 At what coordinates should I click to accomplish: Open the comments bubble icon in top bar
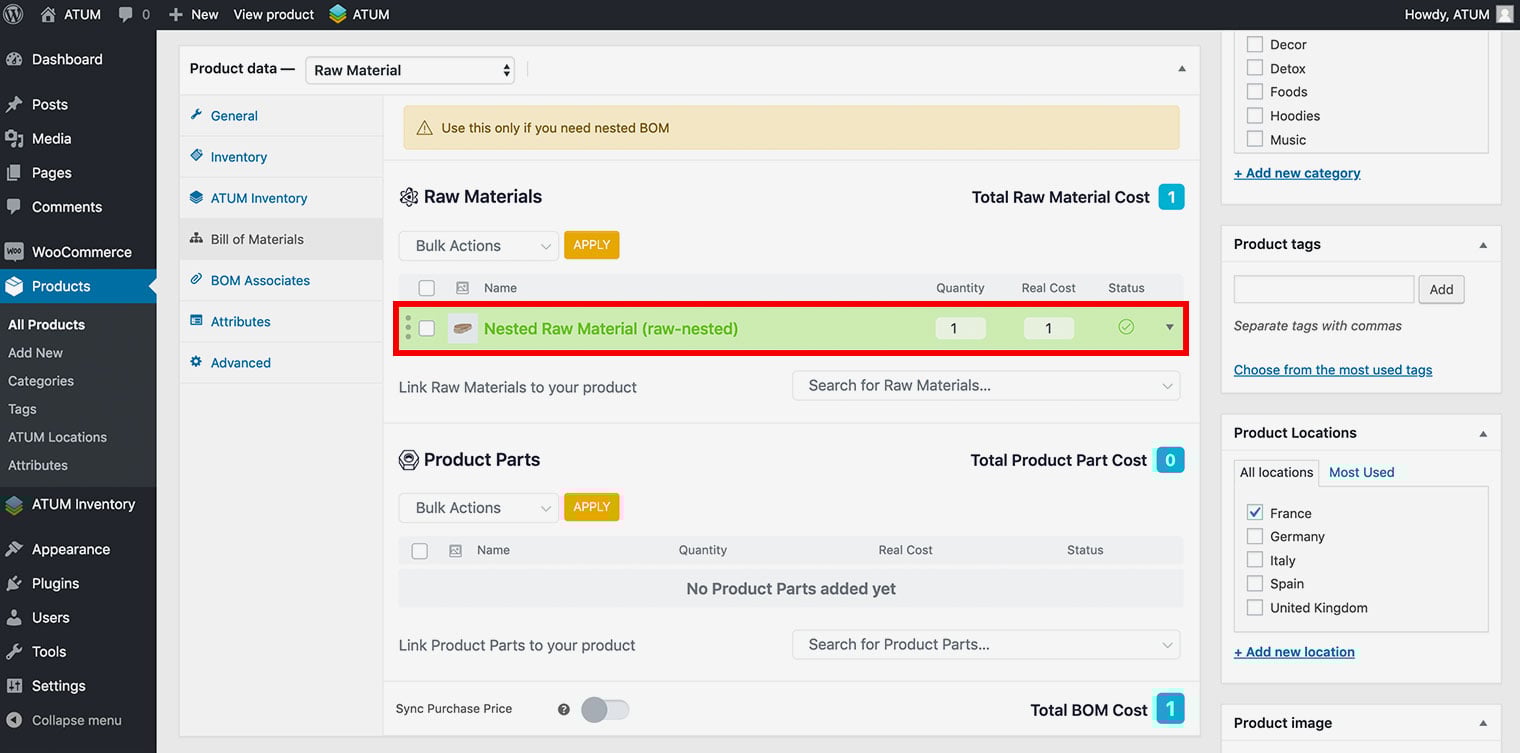pyautogui.click(x=126, y=14)
